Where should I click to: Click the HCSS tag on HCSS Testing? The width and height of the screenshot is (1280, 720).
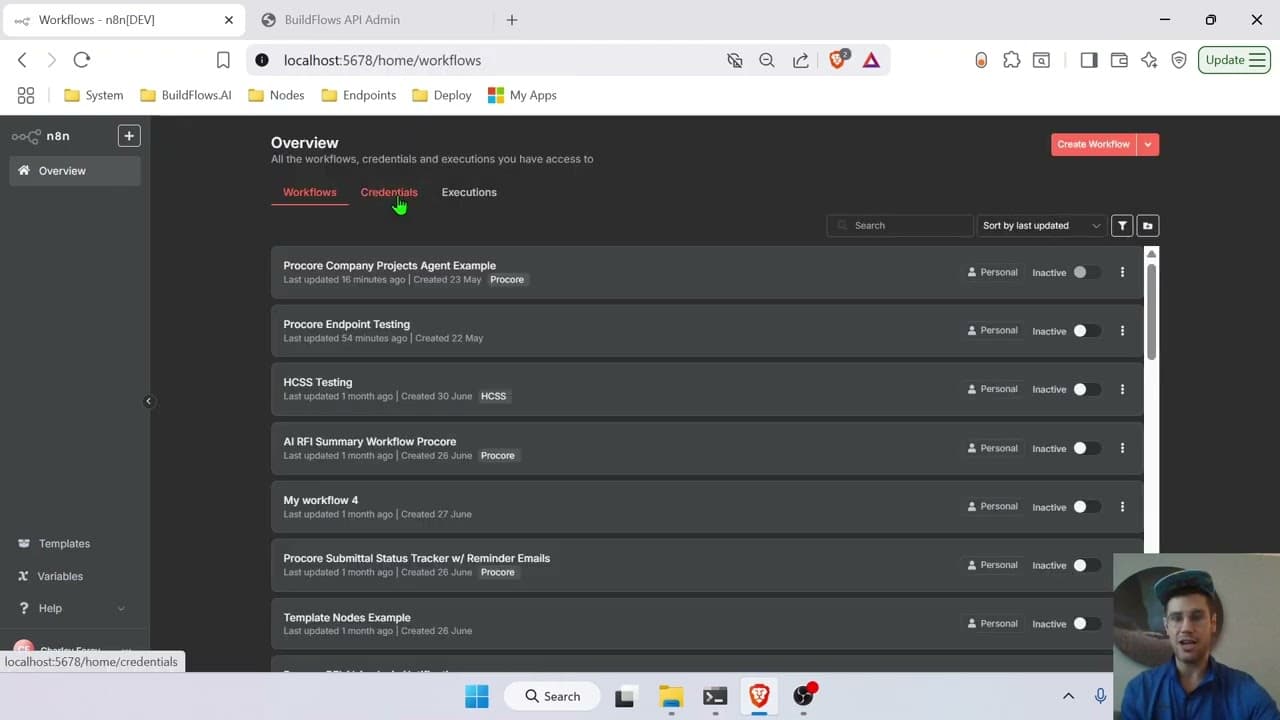point(494,397)
